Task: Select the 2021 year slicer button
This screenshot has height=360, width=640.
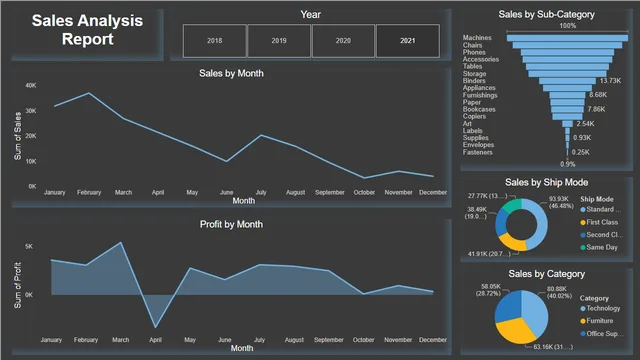Action: click(408, 41)
